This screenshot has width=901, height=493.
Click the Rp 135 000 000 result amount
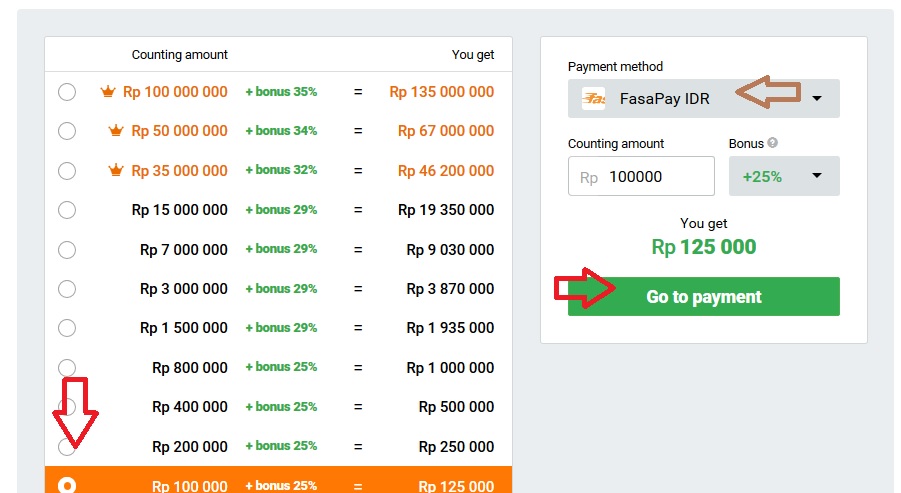441,92
